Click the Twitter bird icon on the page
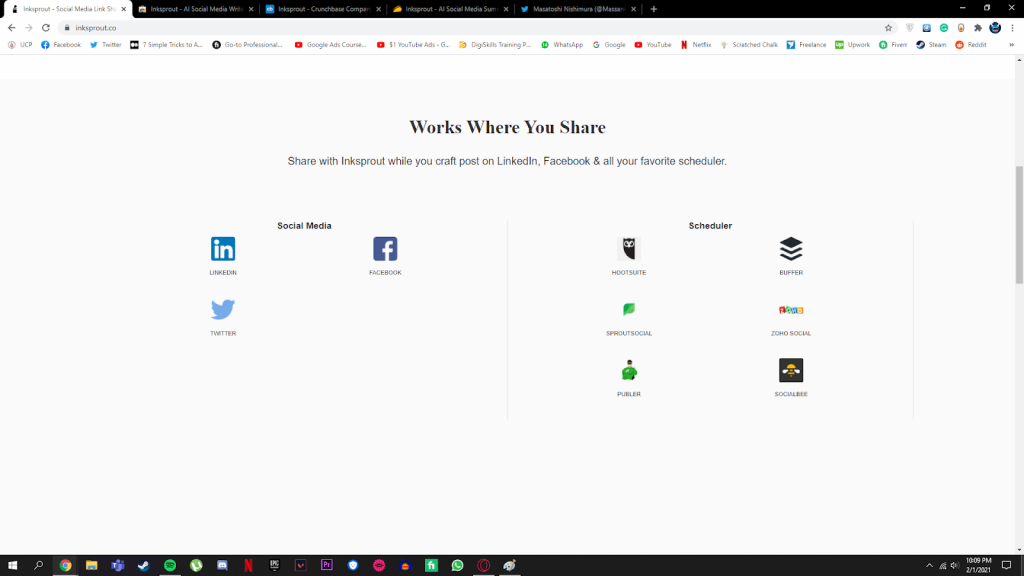This screenshot has width=1024, height=576. pos(223,310)
